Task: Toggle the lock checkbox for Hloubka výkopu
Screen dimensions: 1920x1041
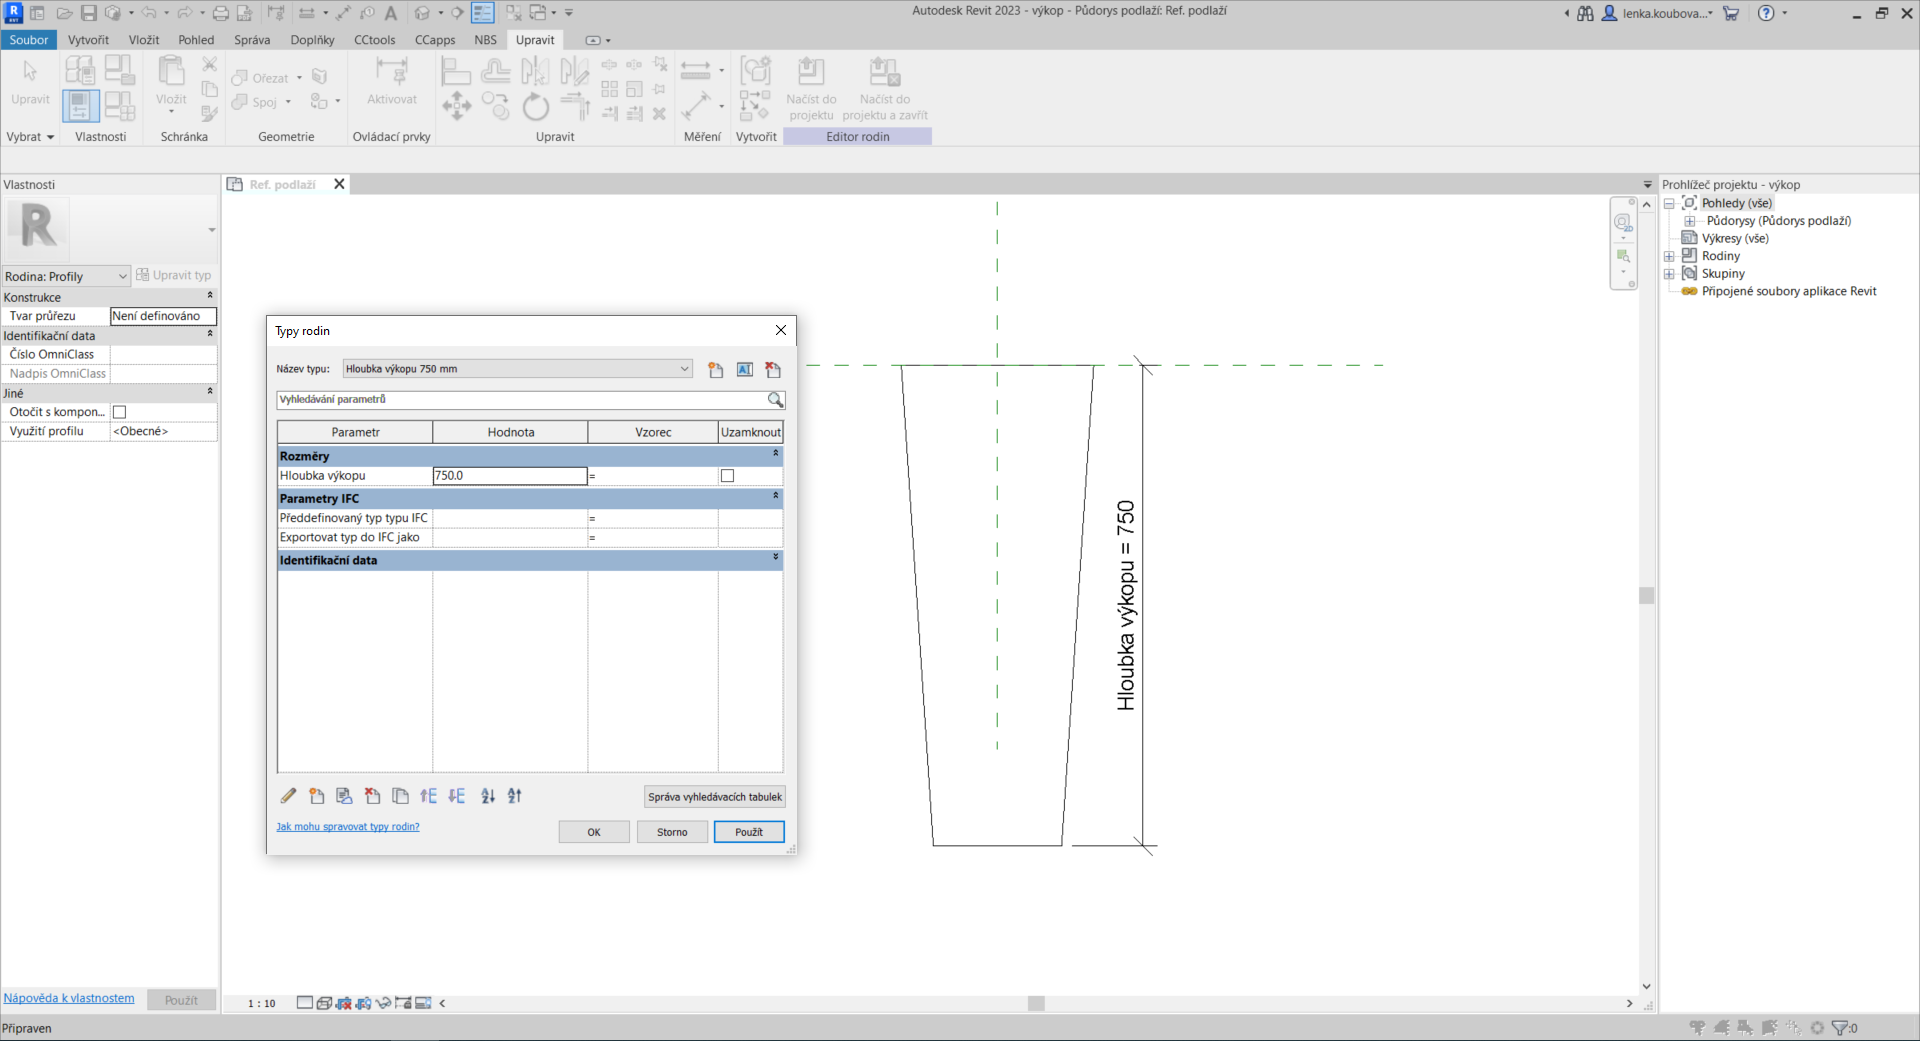Action: click(727, 476)
